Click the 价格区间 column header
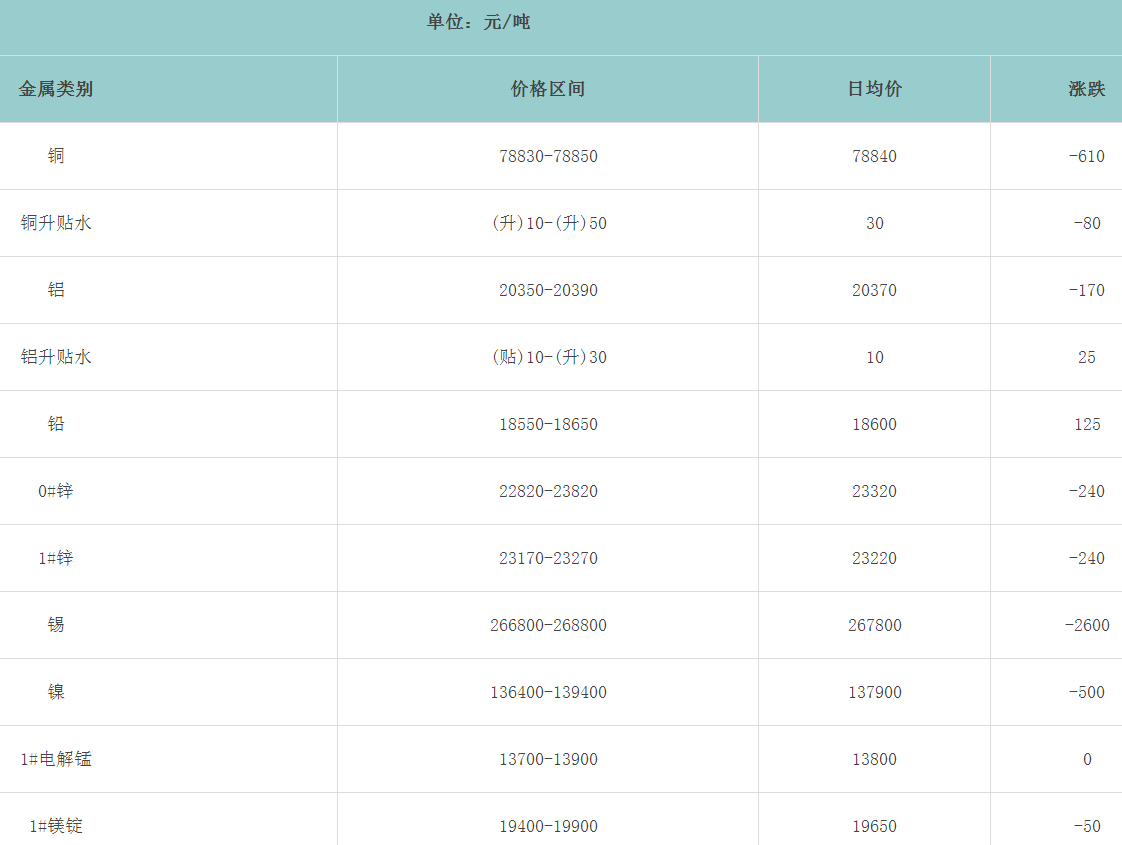 (x=548, y=89)
